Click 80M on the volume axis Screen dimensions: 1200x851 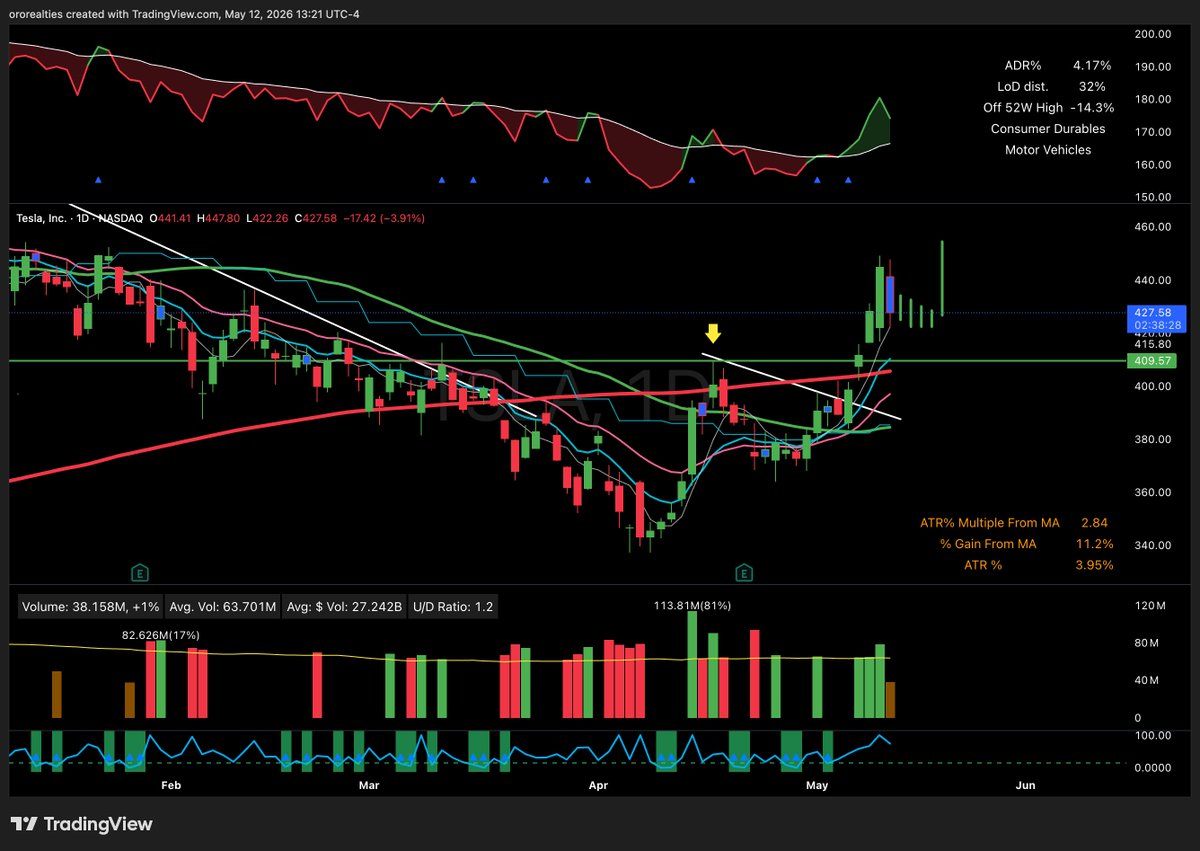pyautogui.click(x=1149, y=643)
